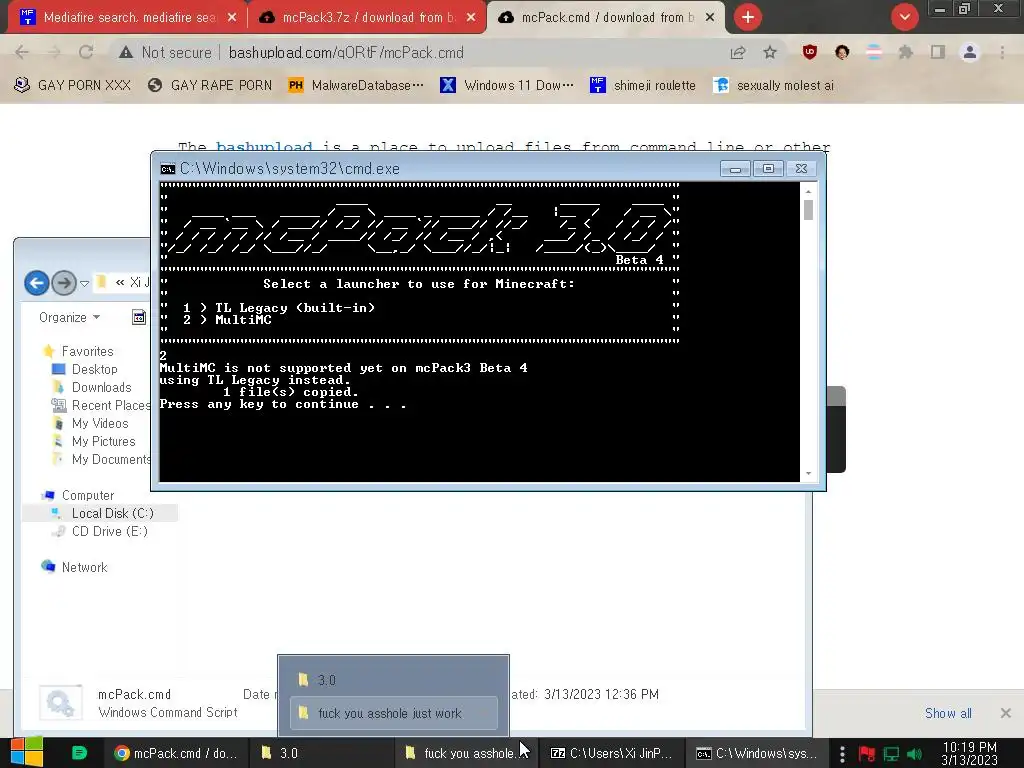Open Explorer recent locations dropdown arrow
This screenshot has height=768, width=1024.
coord(84,283)
